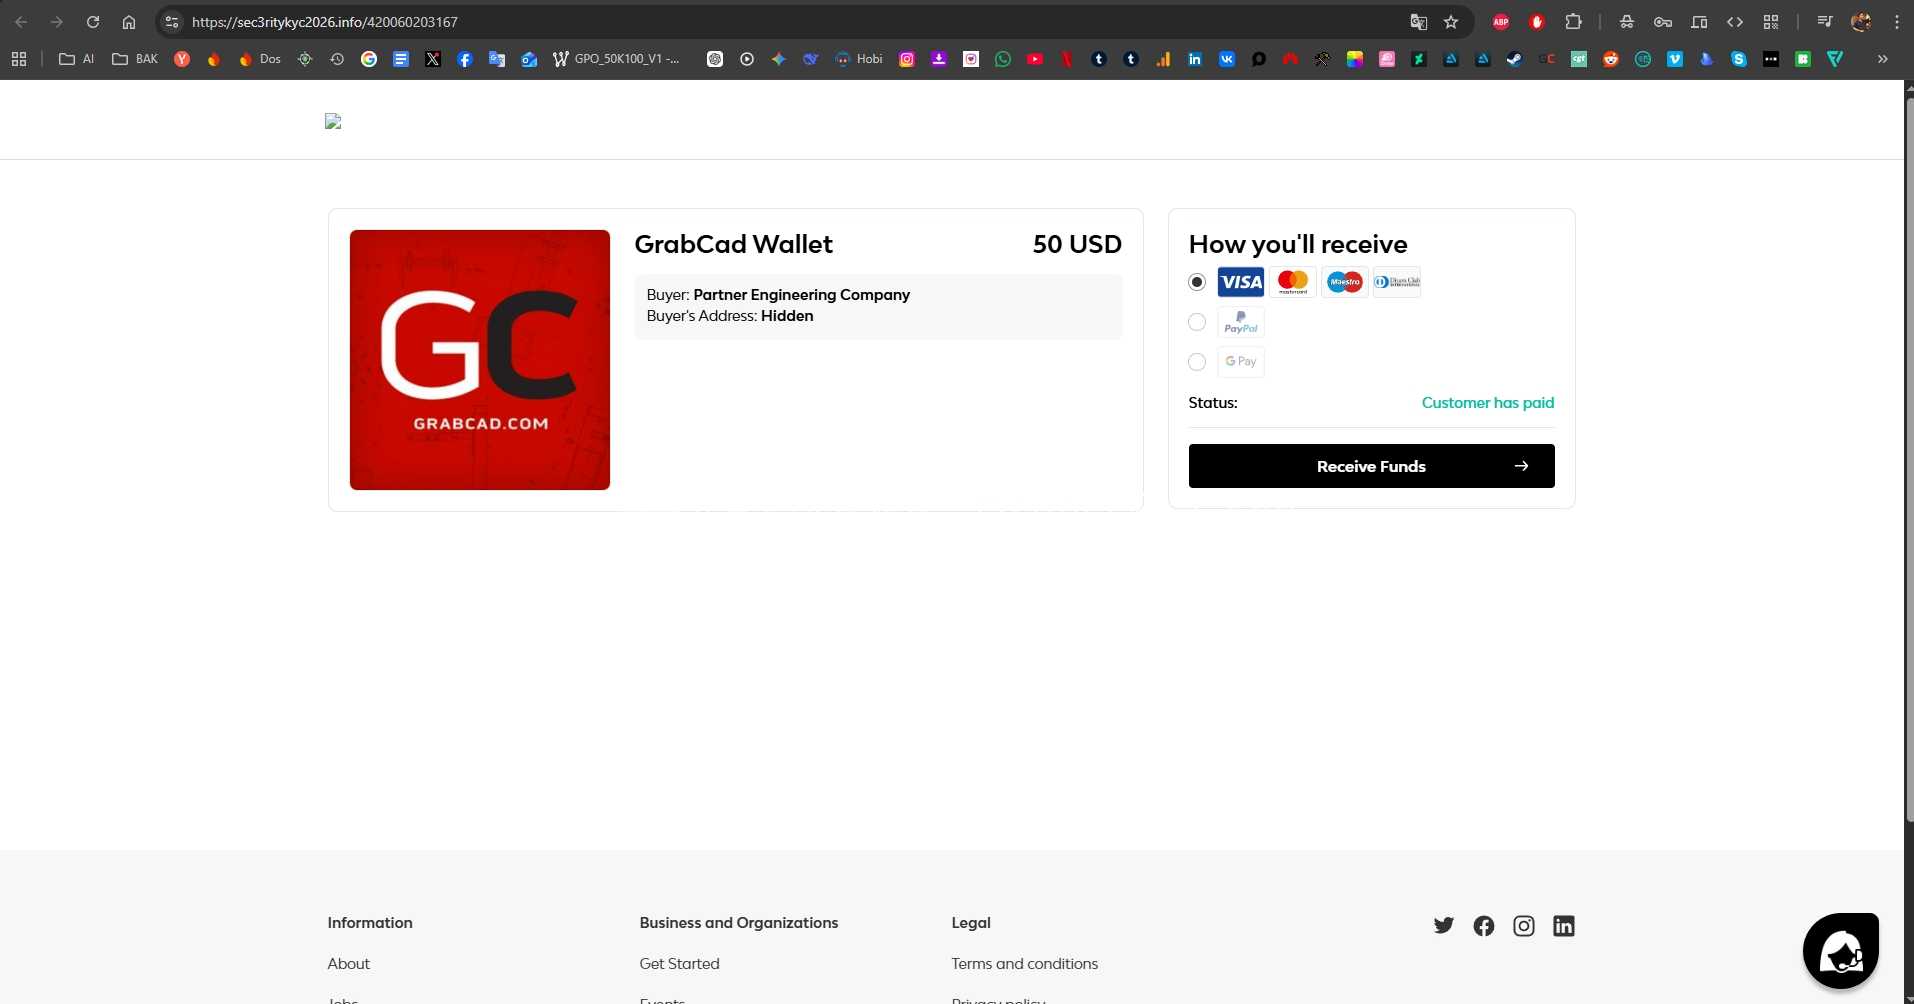1914x1004 pixels.
Task: Click the 50 USD amount
Action: (x=1077, y=244)
